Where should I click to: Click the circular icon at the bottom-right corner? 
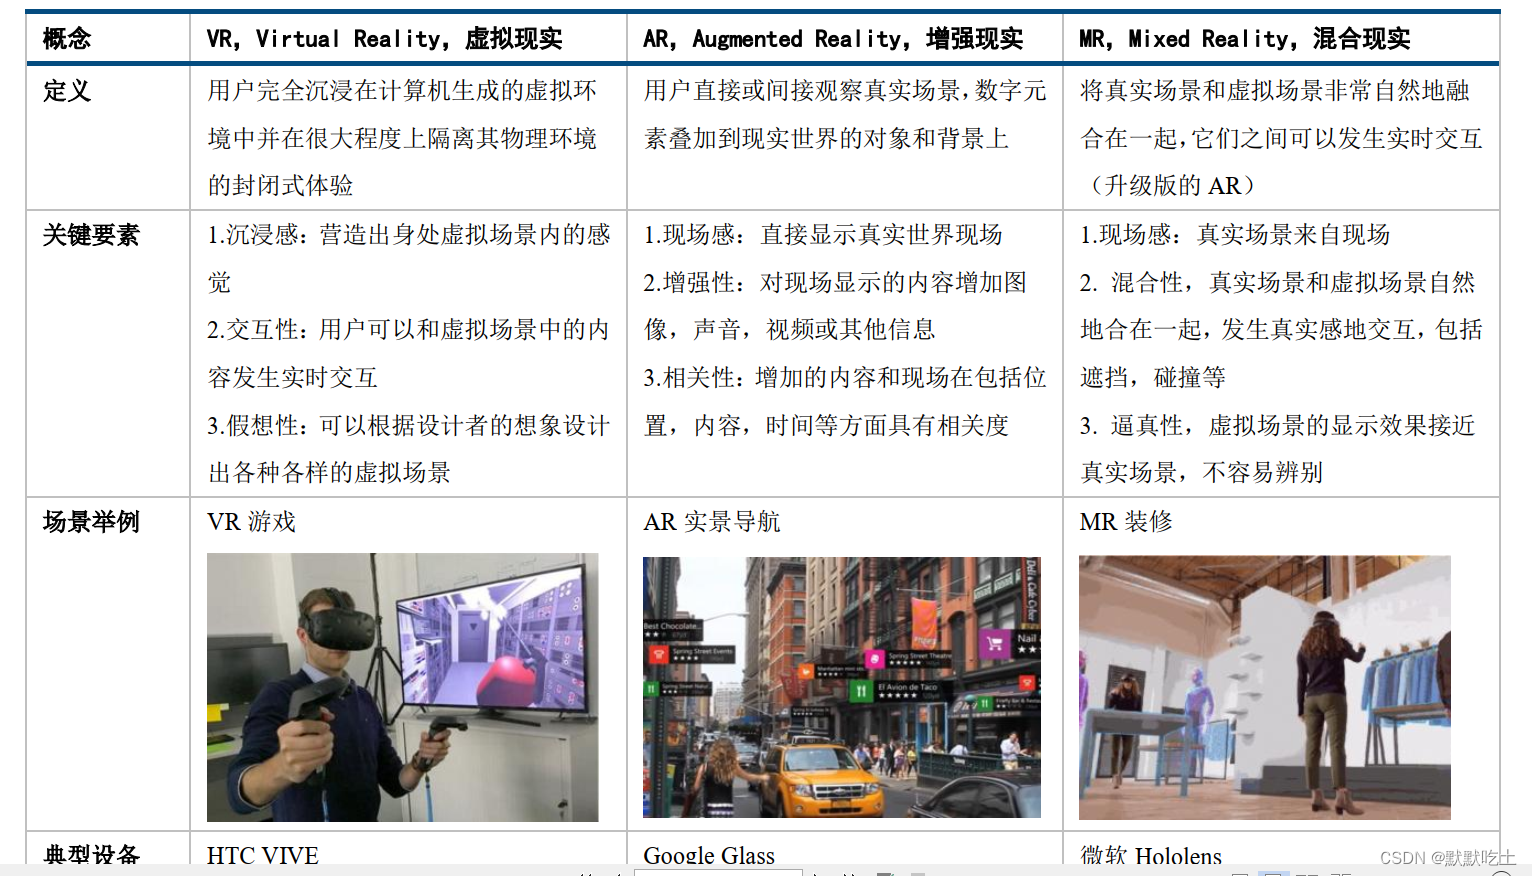click(x=1503, y=872)
